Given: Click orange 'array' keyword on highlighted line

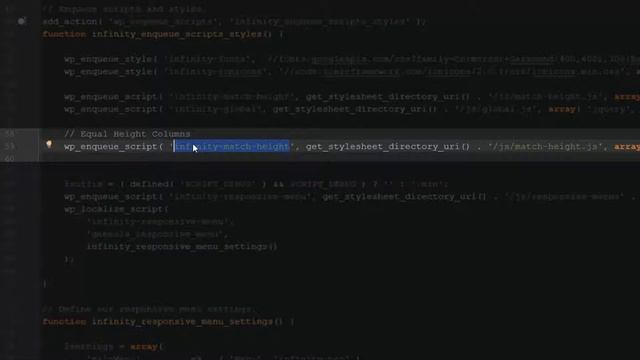Looking at the screenshot, I should click(627, 147).
